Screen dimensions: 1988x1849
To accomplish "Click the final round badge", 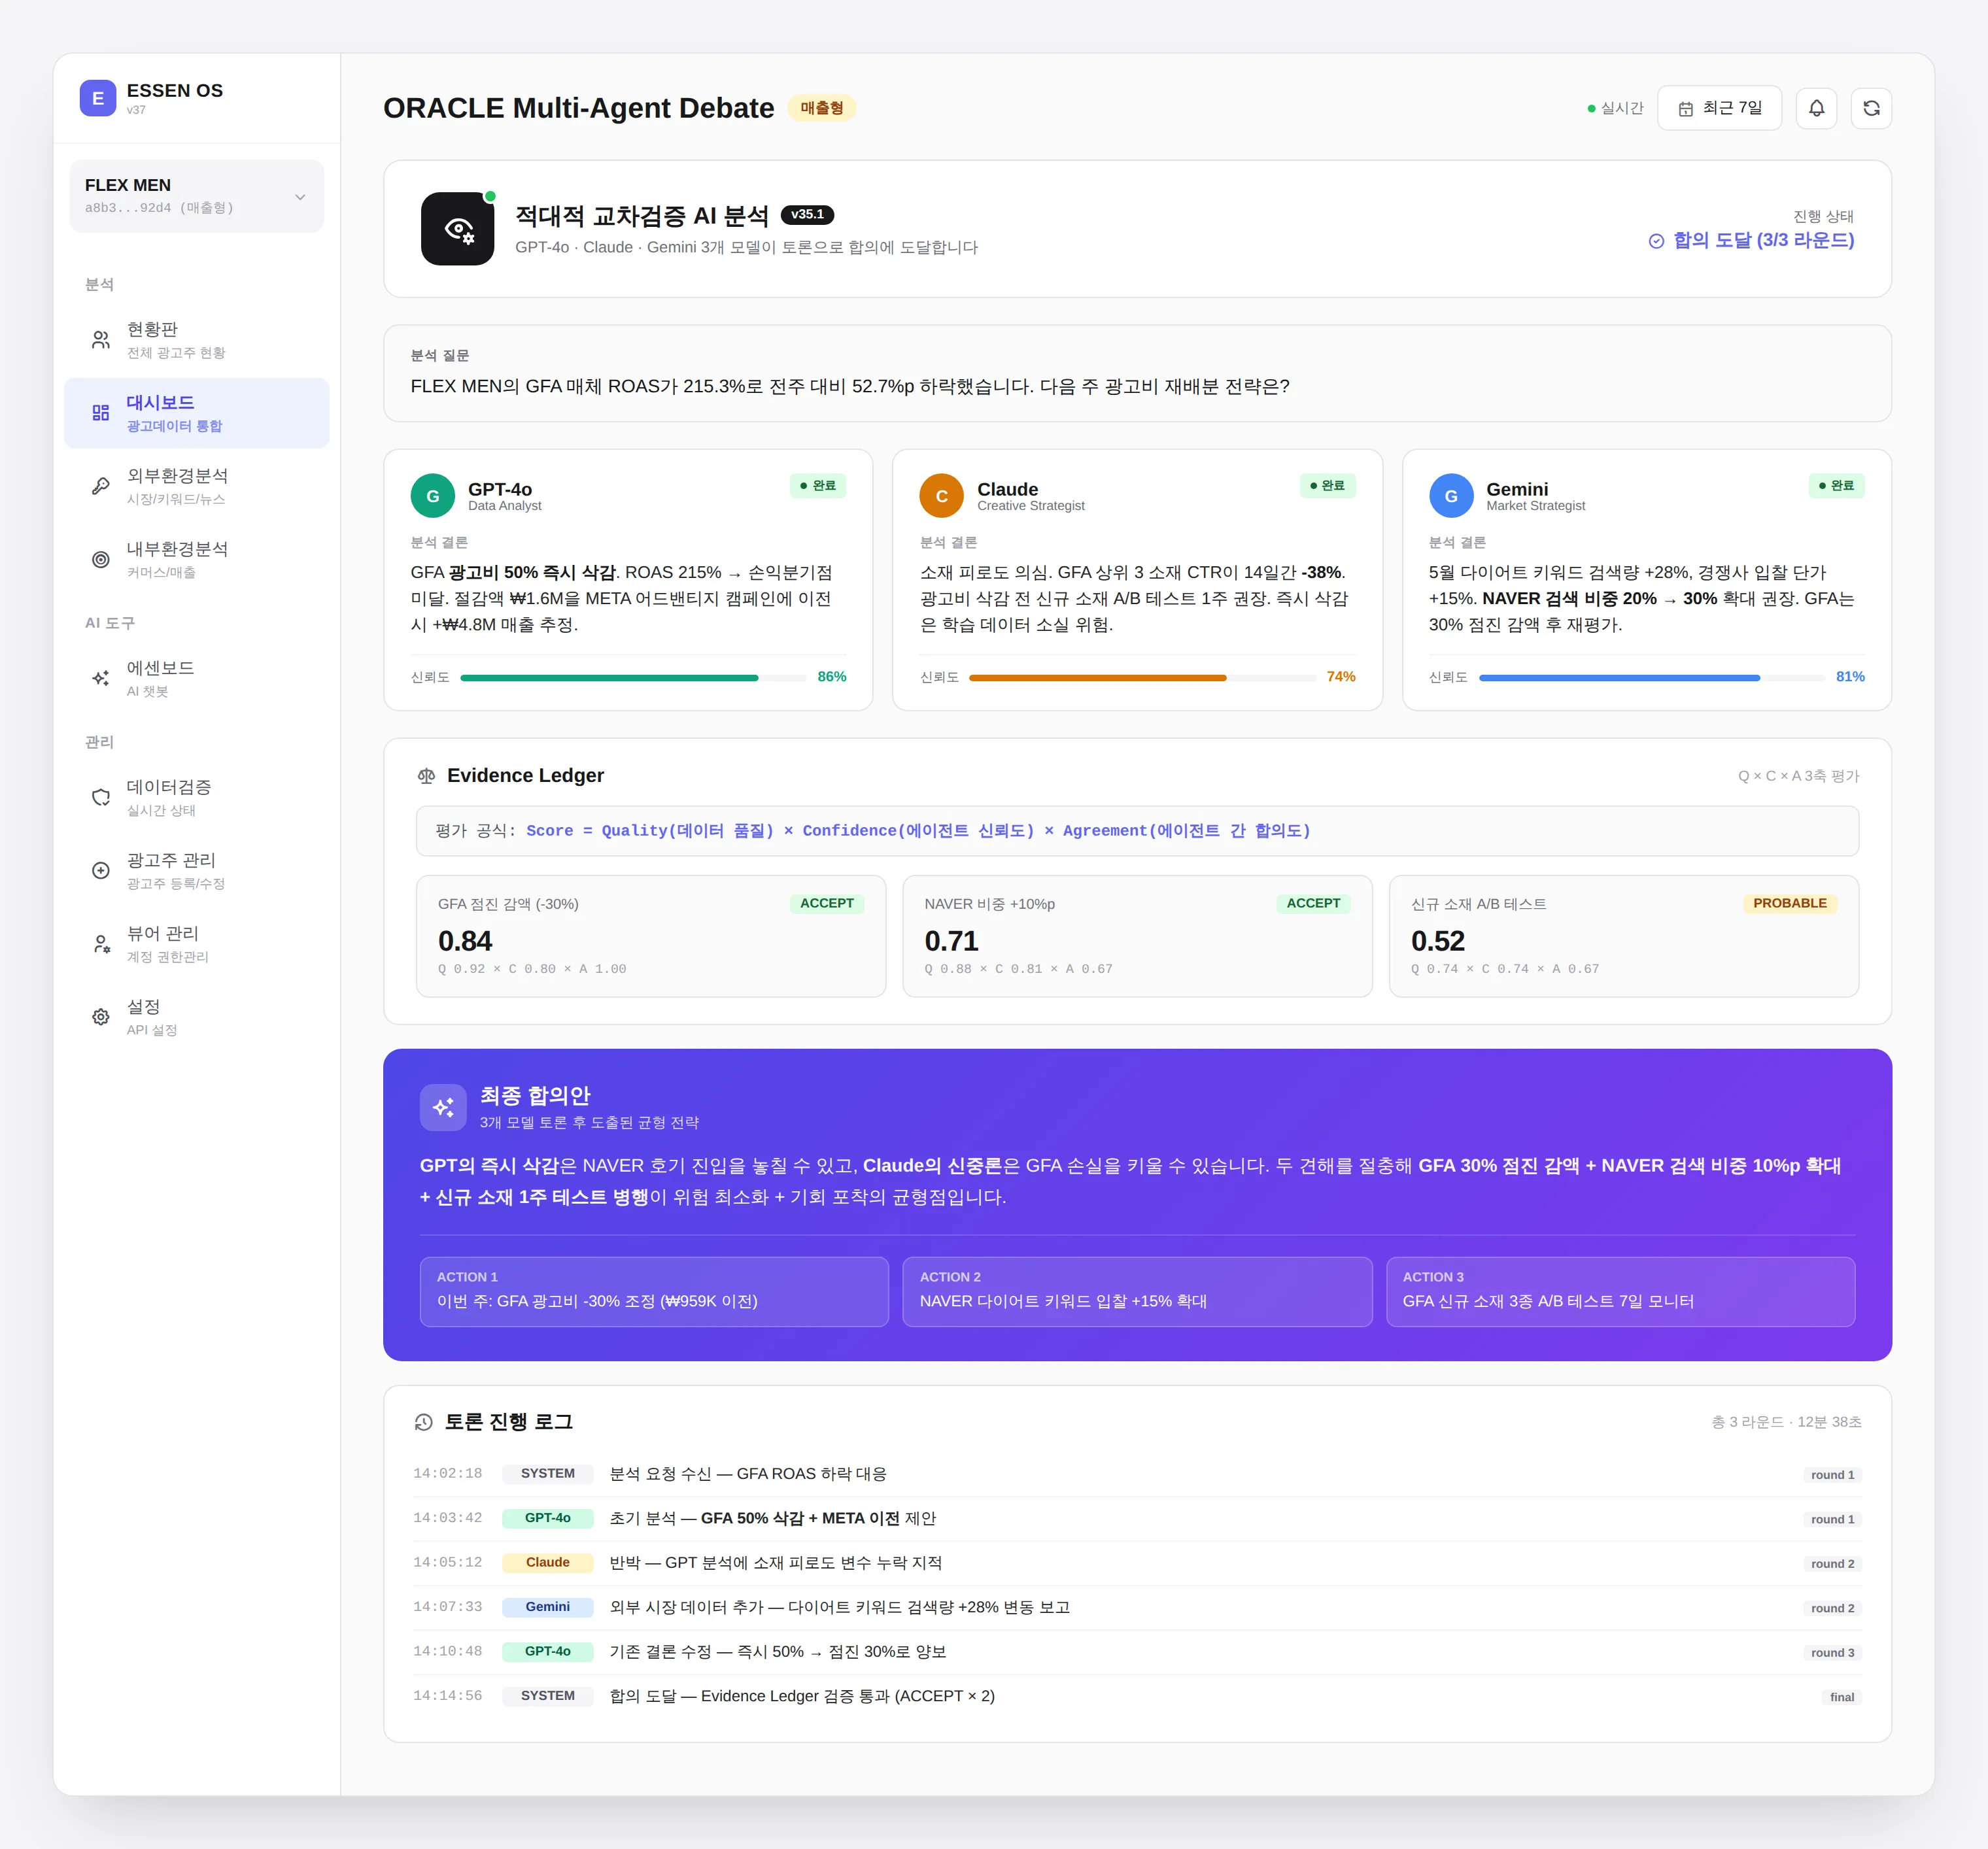I will pos(1842,1697).
